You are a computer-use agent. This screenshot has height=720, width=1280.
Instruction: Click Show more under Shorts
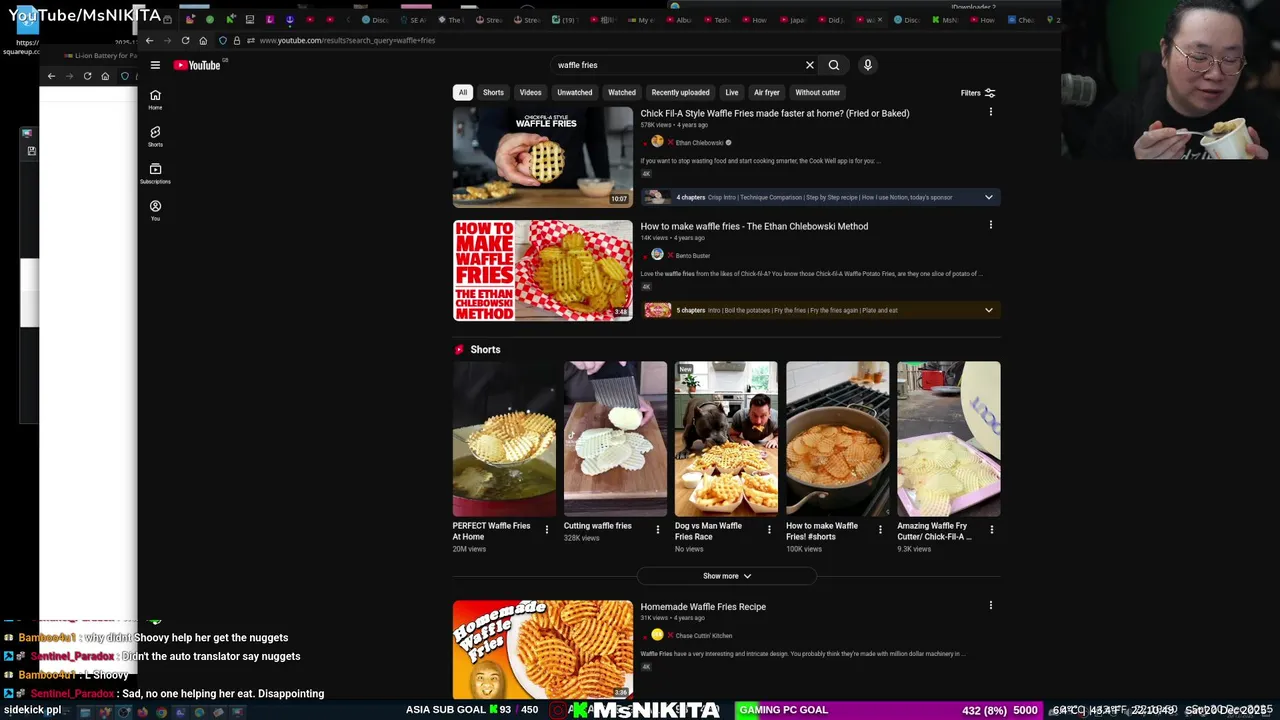coord(727,576)
